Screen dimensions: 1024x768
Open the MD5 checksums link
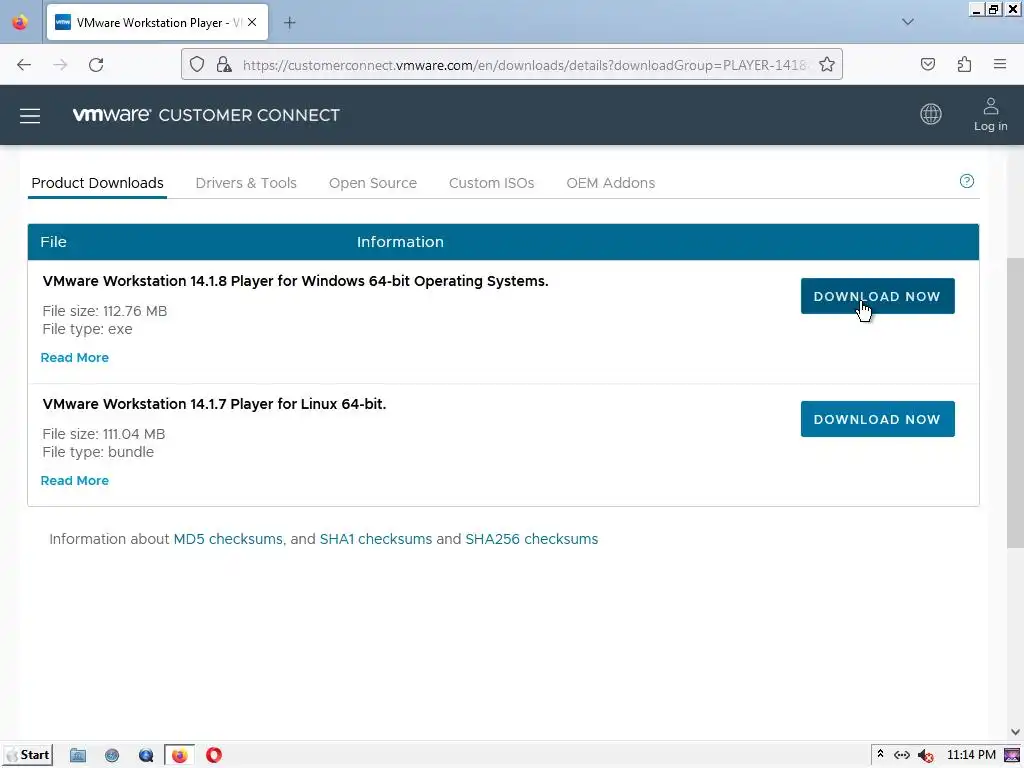pos(228,539)
